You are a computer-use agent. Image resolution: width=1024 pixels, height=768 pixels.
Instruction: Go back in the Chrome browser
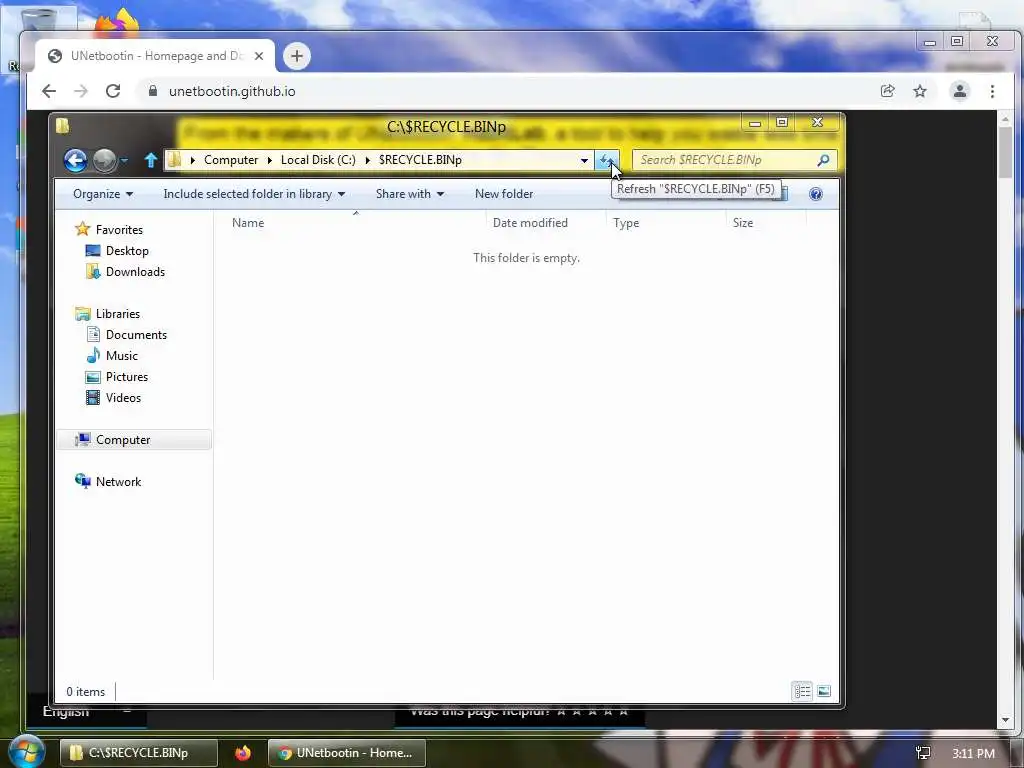click(49, 91)
